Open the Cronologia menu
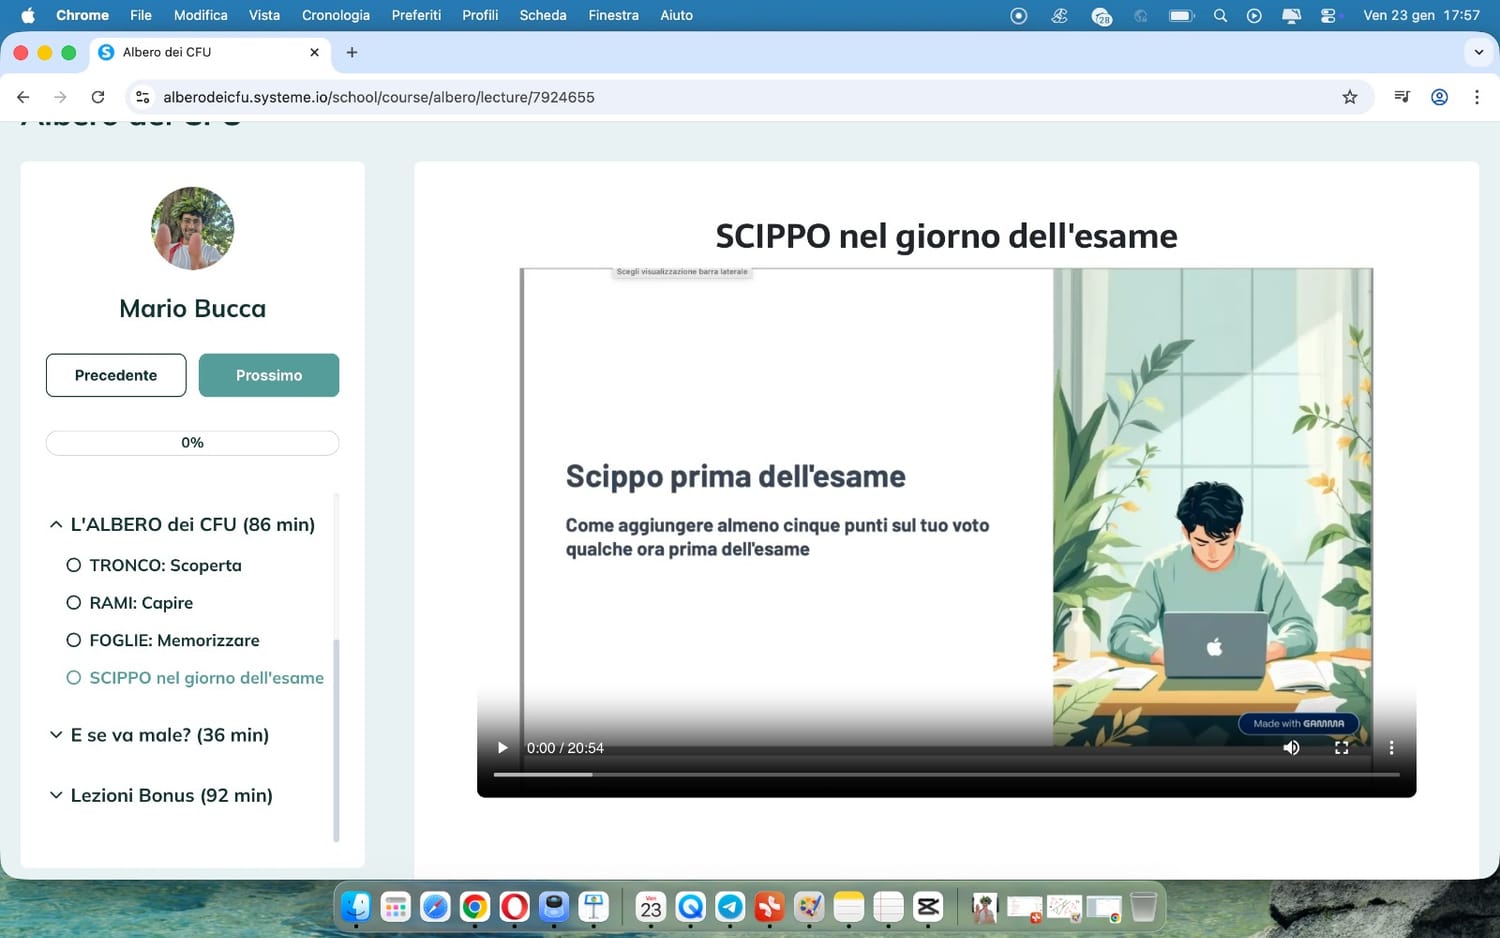1500x938 pixels. pos(336,15)
